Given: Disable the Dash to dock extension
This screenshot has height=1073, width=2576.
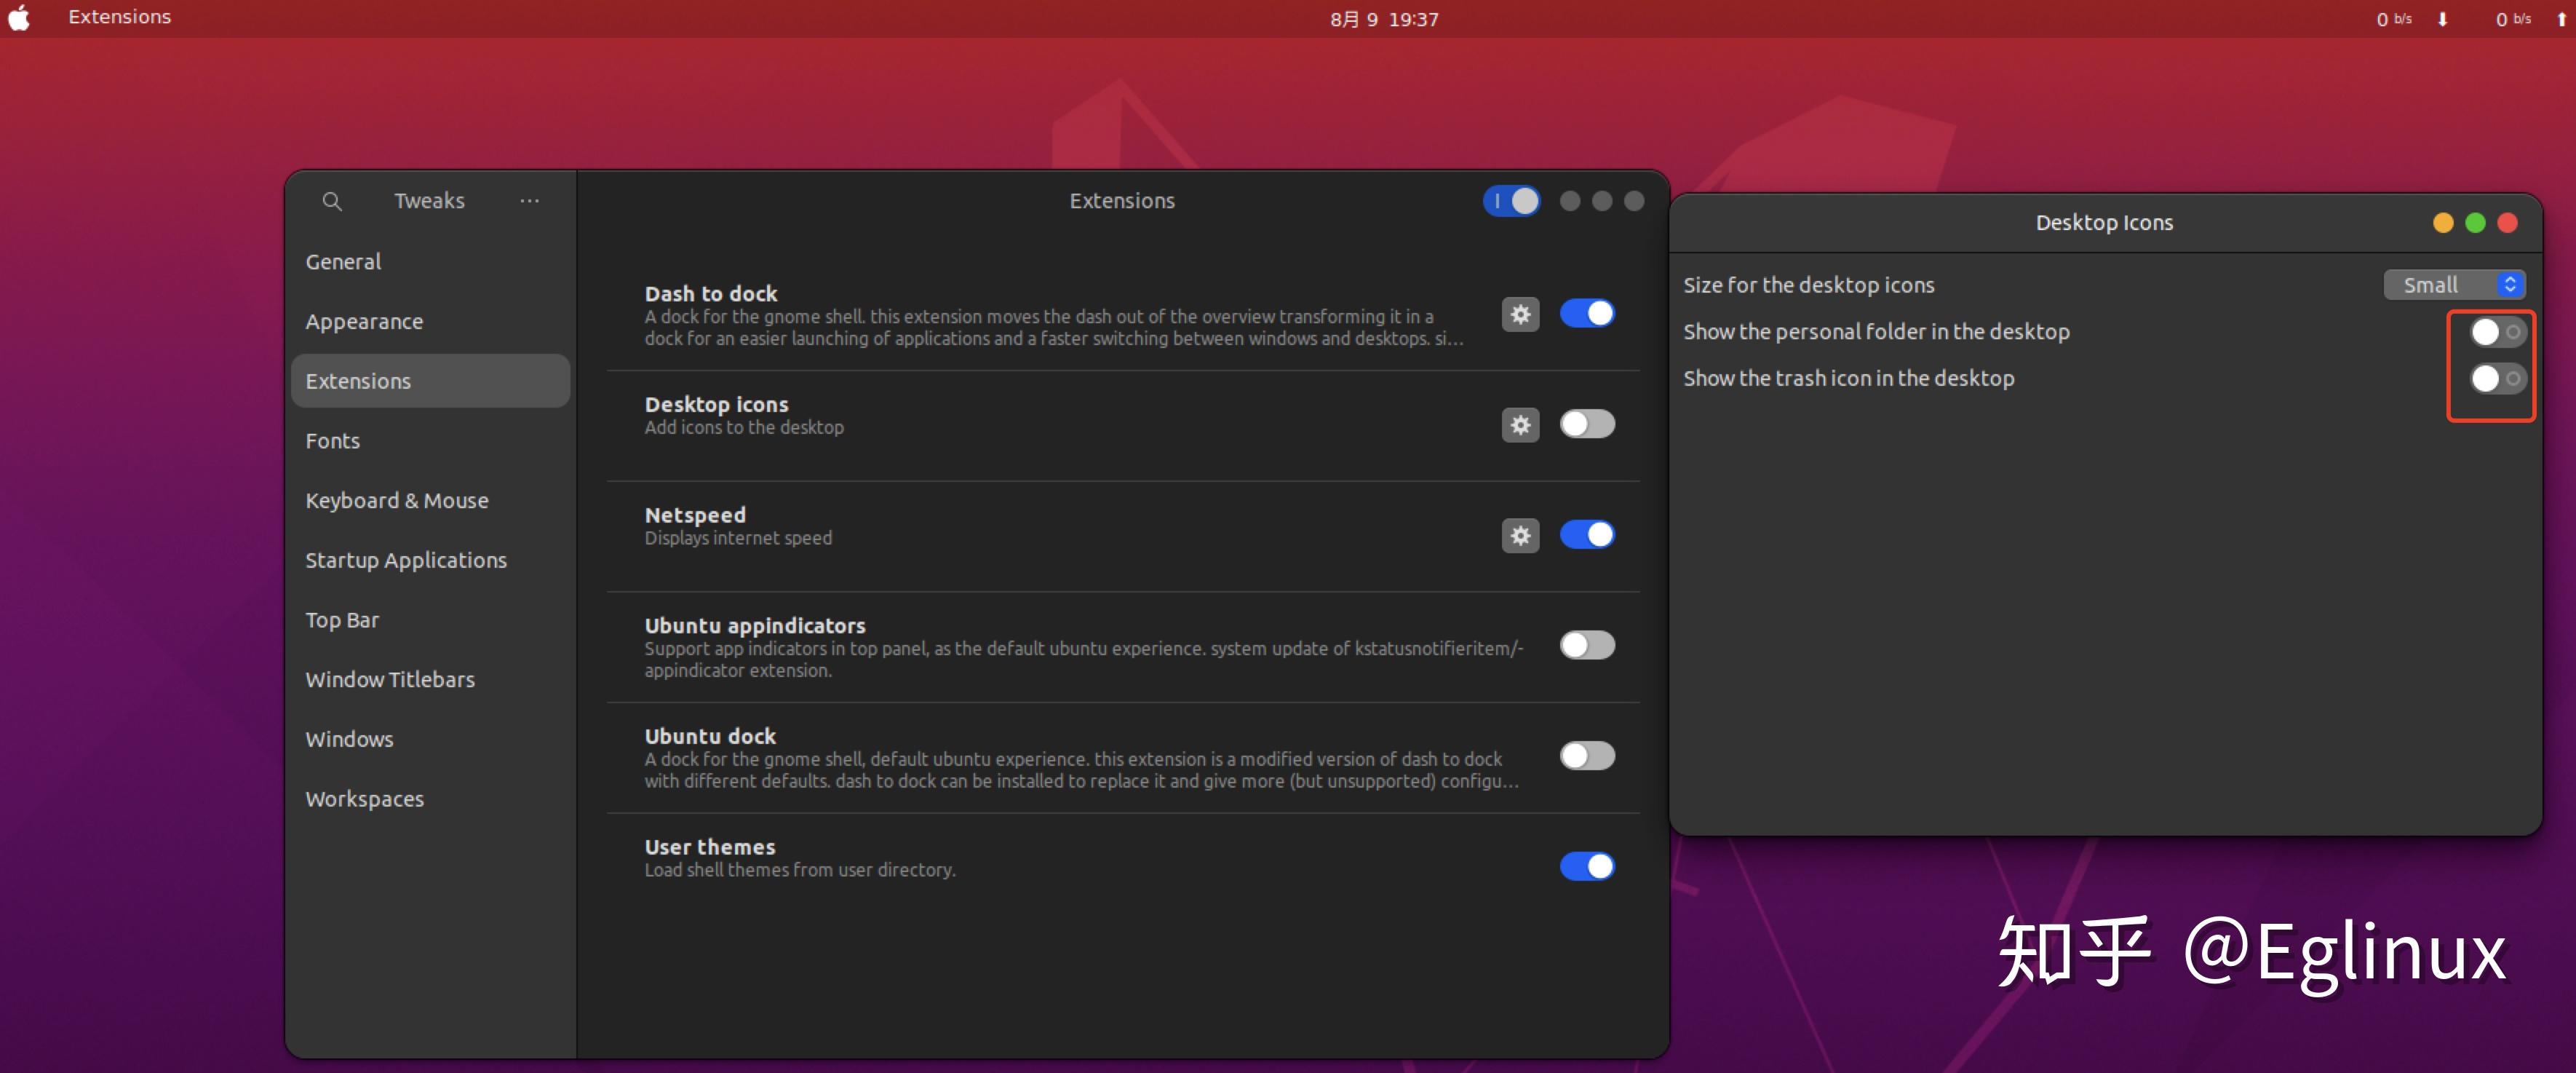Looking at the screenshot, I should click(1587, 313).
